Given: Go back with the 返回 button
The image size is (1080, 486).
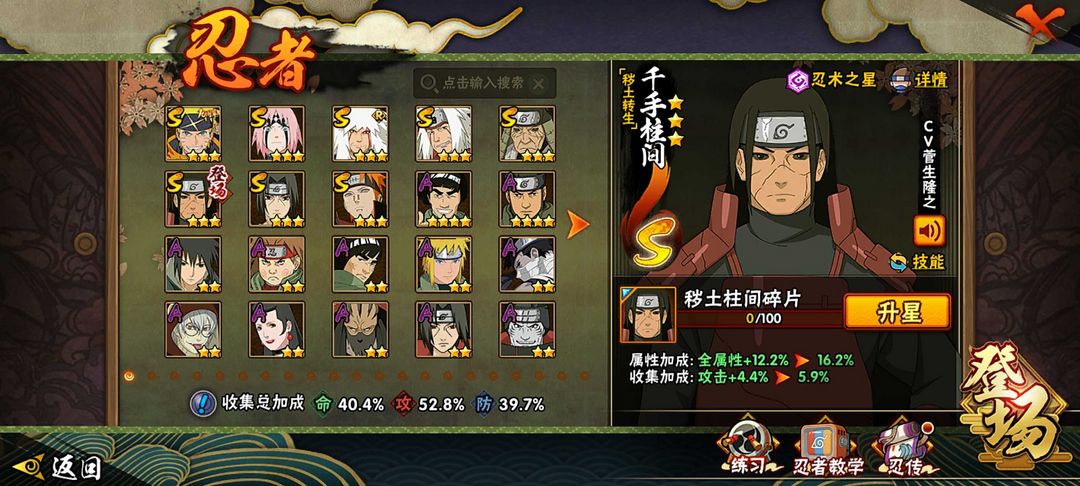Looking at the screenshot, I should 58,468.
